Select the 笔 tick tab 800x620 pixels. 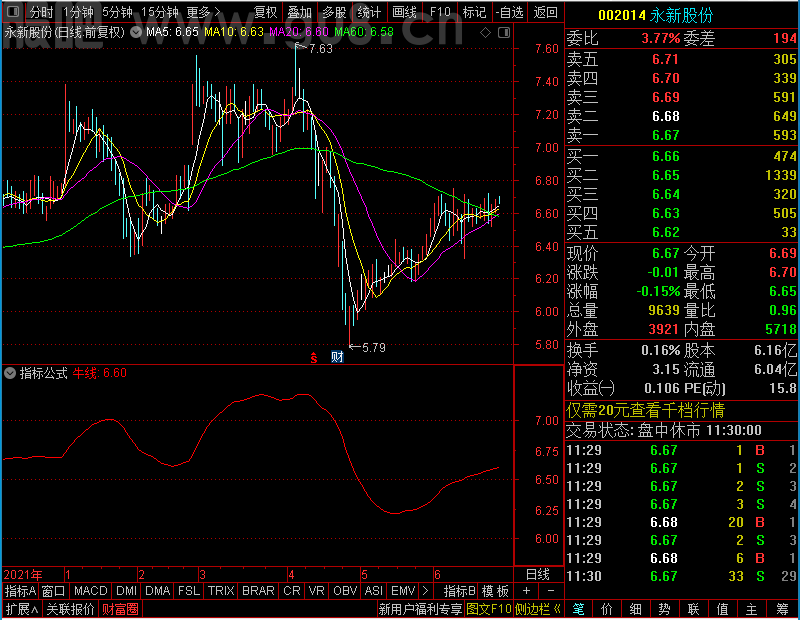point(578,609)
